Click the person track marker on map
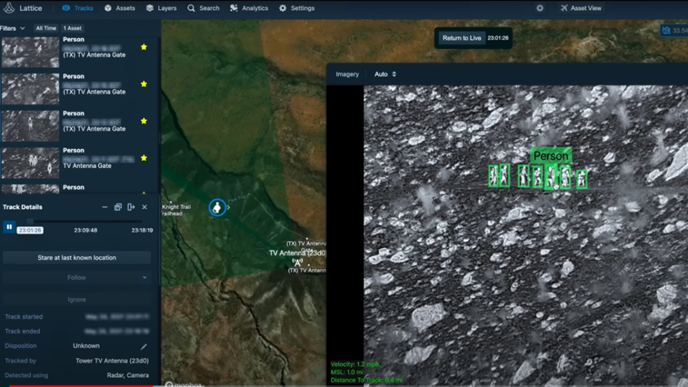Viewport: 688px width, 387px height. [x=217, y=208]
